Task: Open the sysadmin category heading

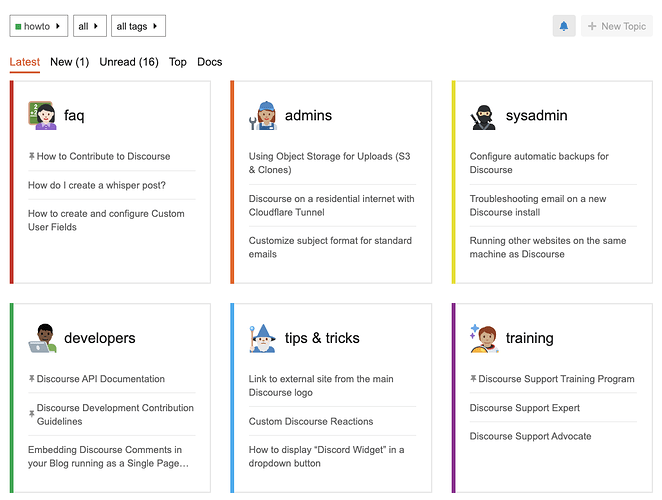Action: (536, 116)
